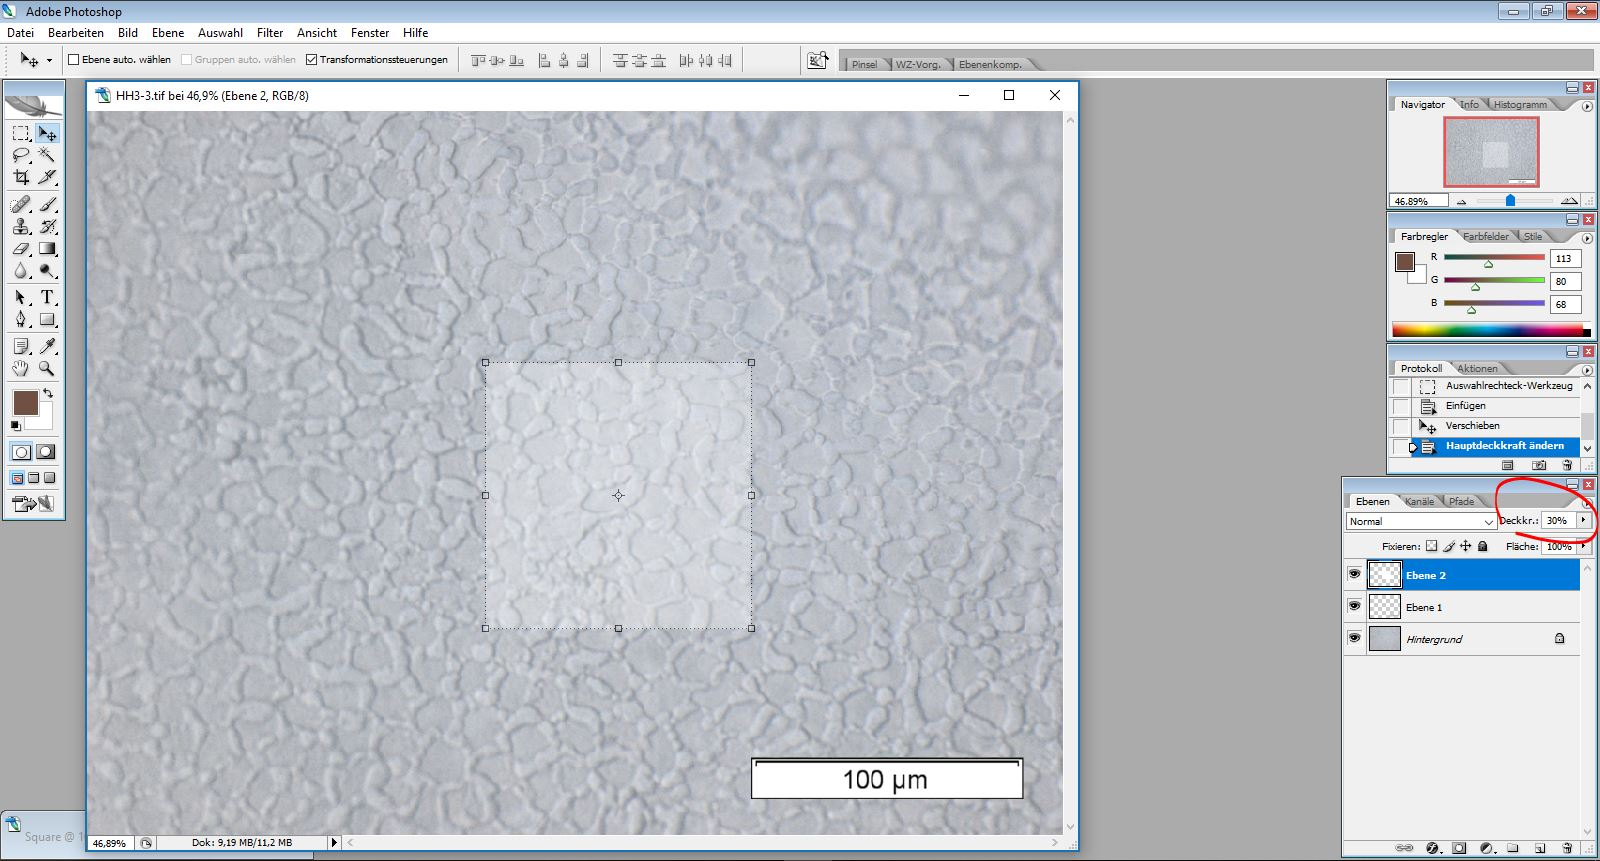Hide the Ebene 2 layer

1354,574
